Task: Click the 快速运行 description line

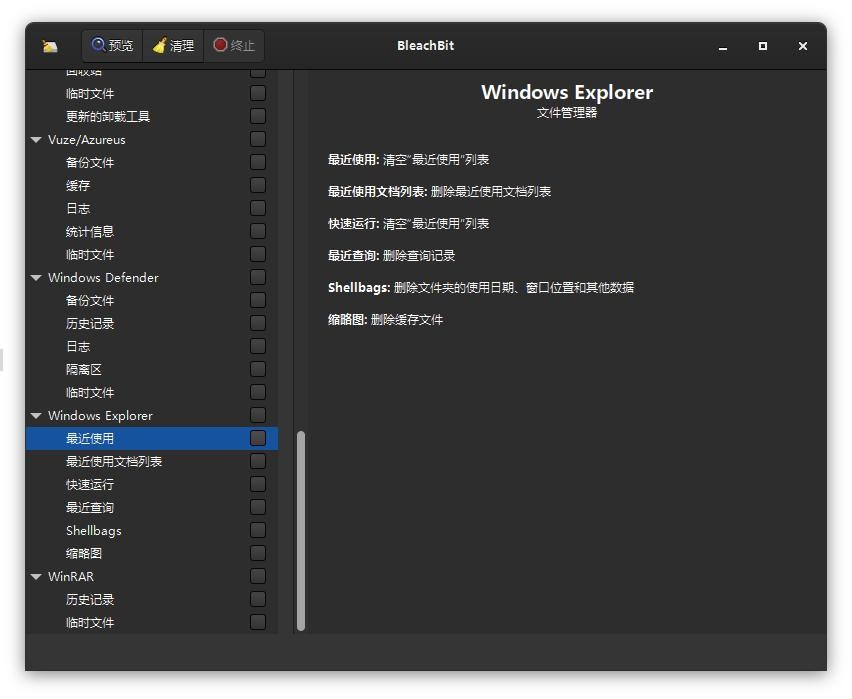Action: click(x=408, y=223)
